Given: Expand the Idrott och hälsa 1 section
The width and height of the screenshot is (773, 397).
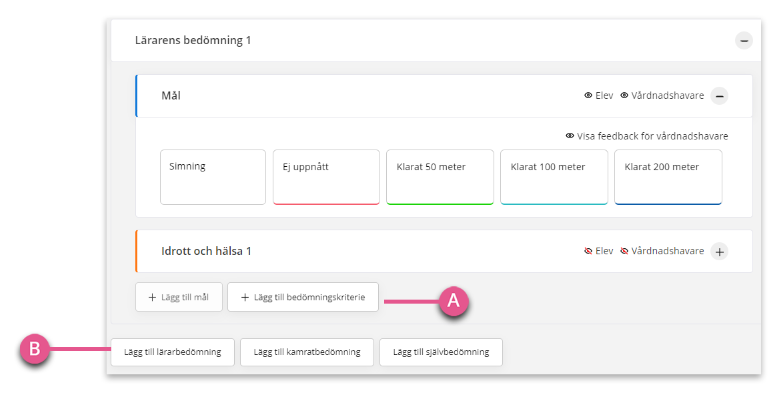Looking at the screenshot, I should coord(719,252).
